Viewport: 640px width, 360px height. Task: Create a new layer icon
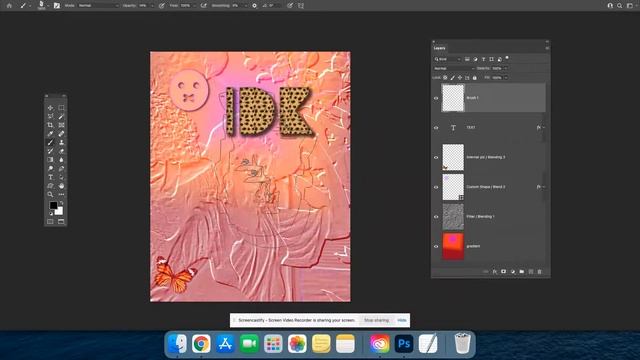tap(531, 271)
